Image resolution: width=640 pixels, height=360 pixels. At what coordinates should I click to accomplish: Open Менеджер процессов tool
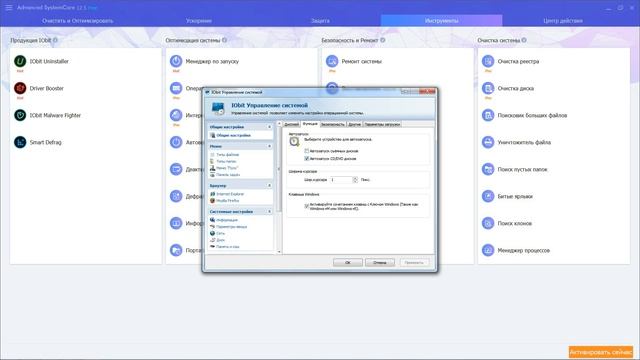pos(516,250)
